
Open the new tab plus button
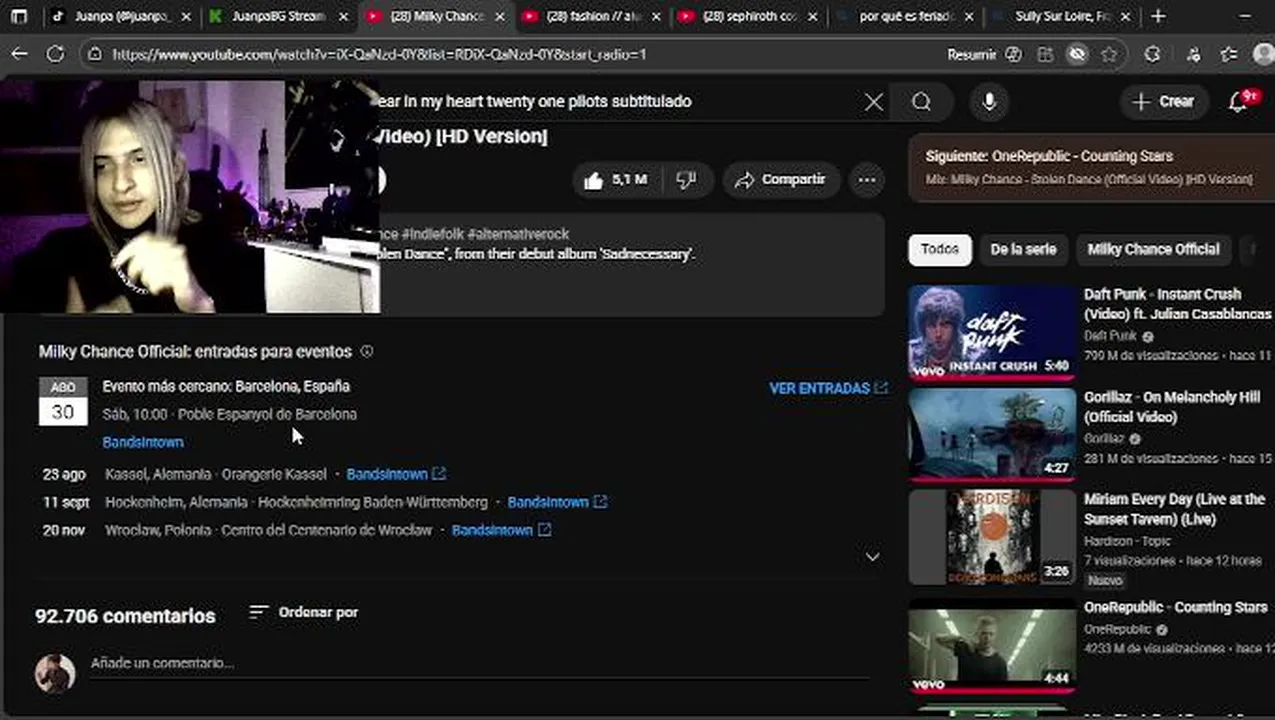[x=1158, y=16]
